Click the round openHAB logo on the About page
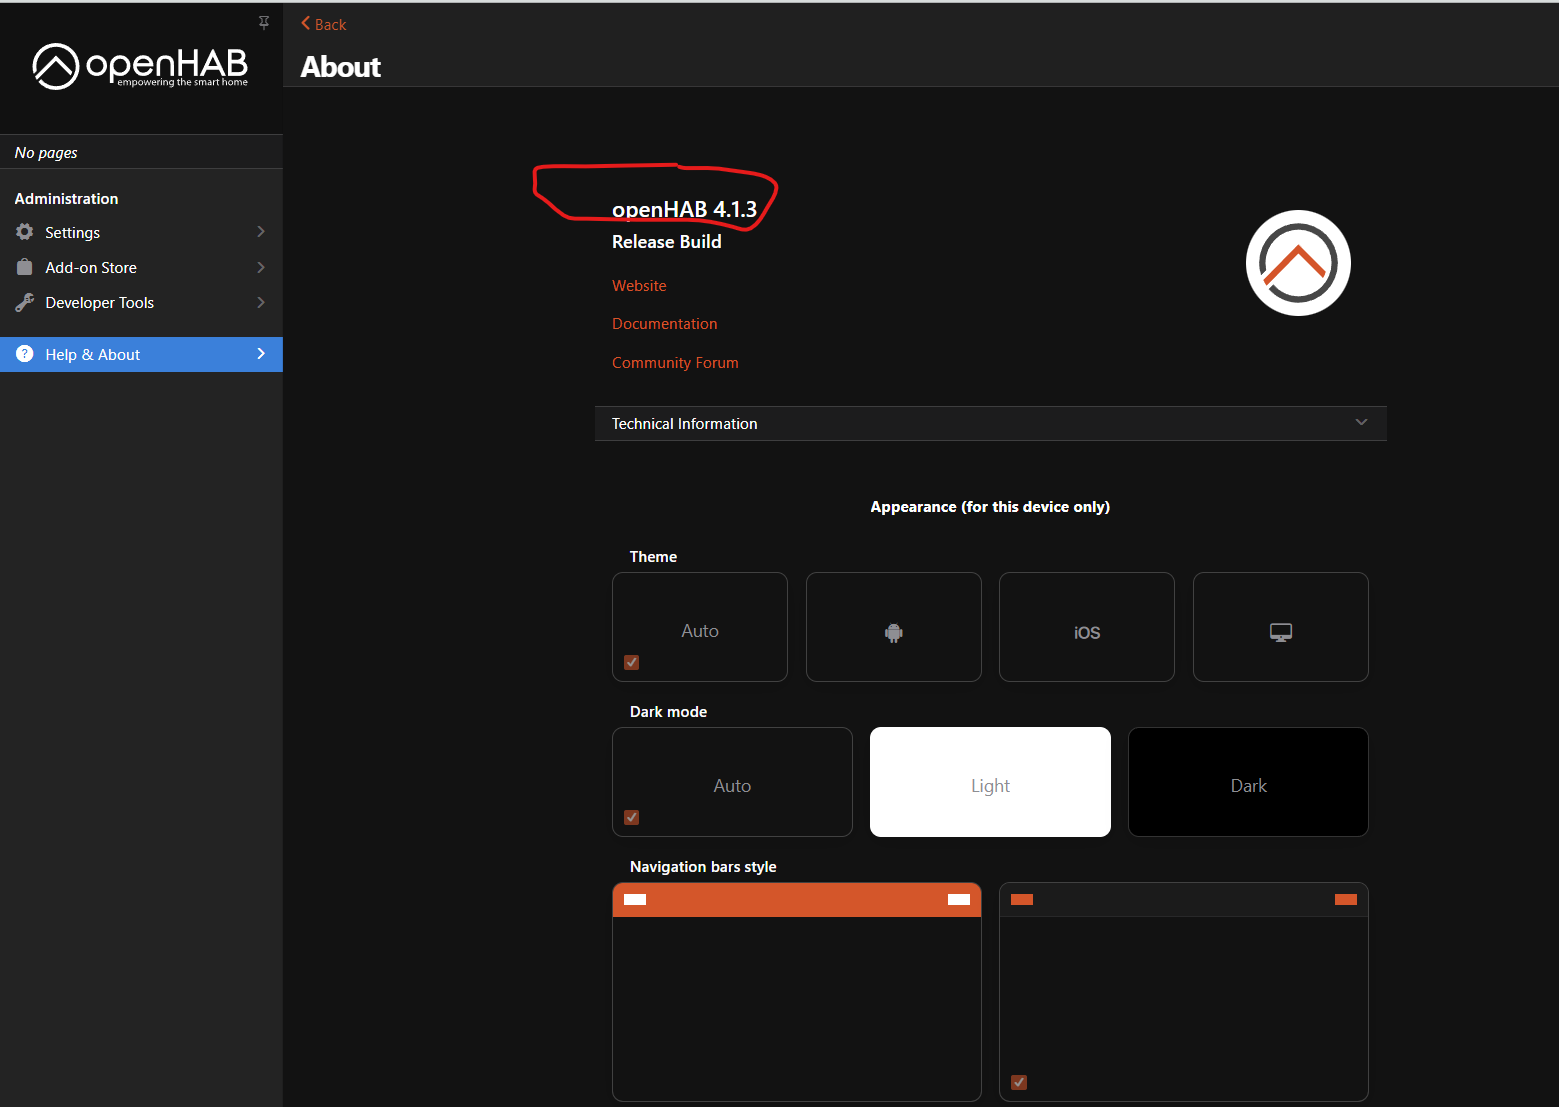Viewport: 1559px width, 1107px height. coord(1298,263)
